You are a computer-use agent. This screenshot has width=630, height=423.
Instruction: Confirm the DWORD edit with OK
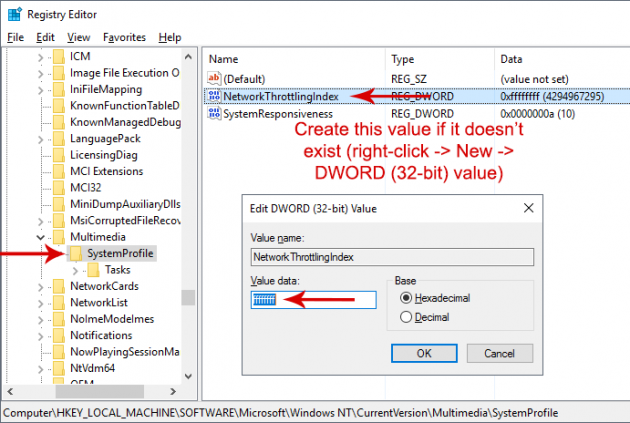(424, 353)
